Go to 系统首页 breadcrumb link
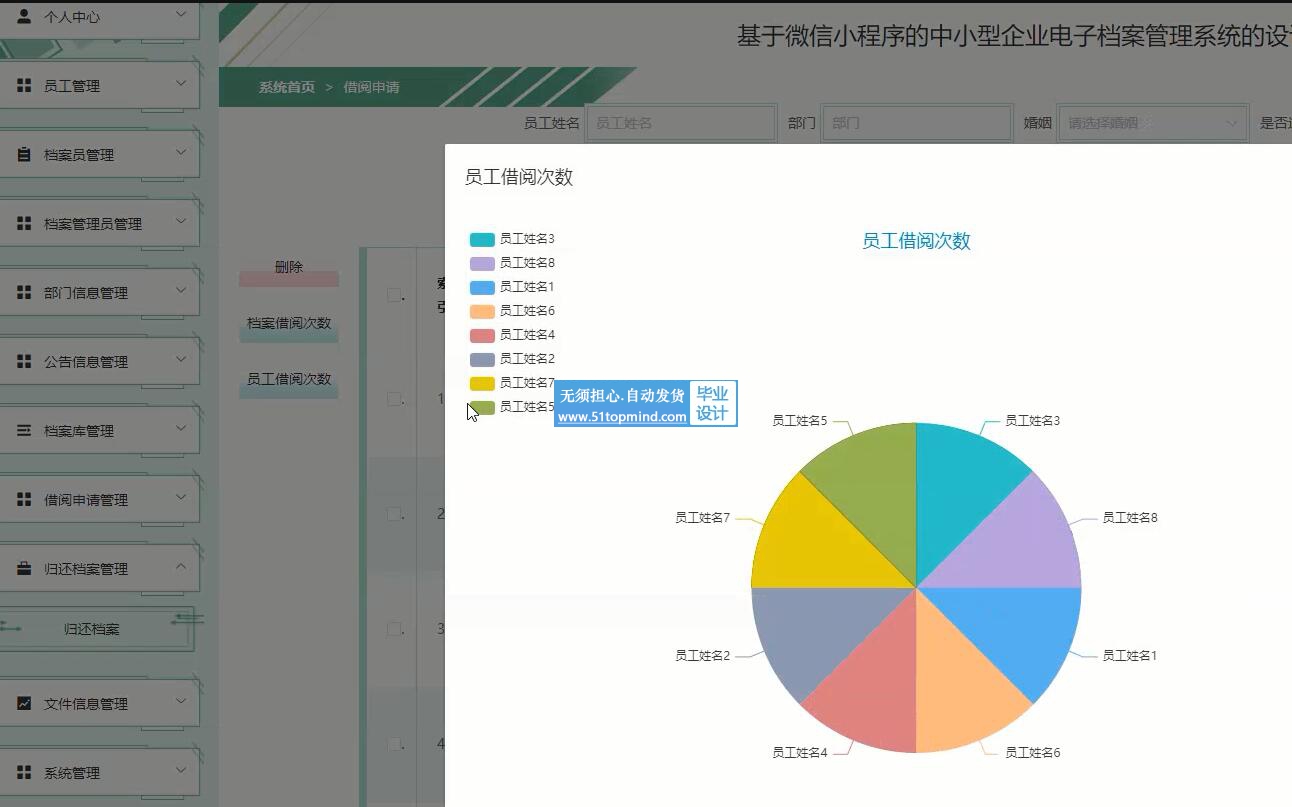The height and width of the screenshot is (807, 1292). click(x=287, y=87)
